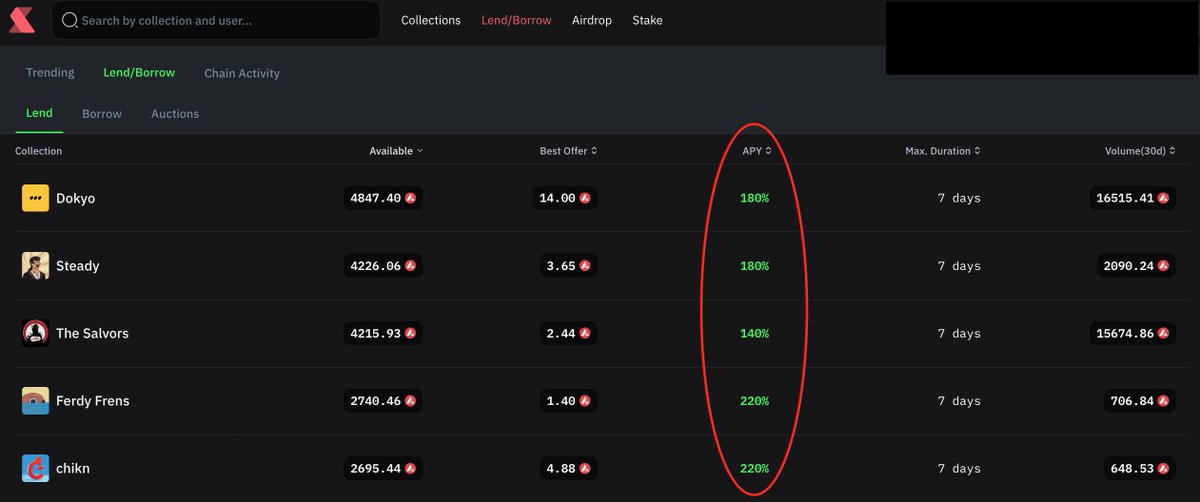
Task: Switch to the Borrow tab
Action: tap(102, 114)
